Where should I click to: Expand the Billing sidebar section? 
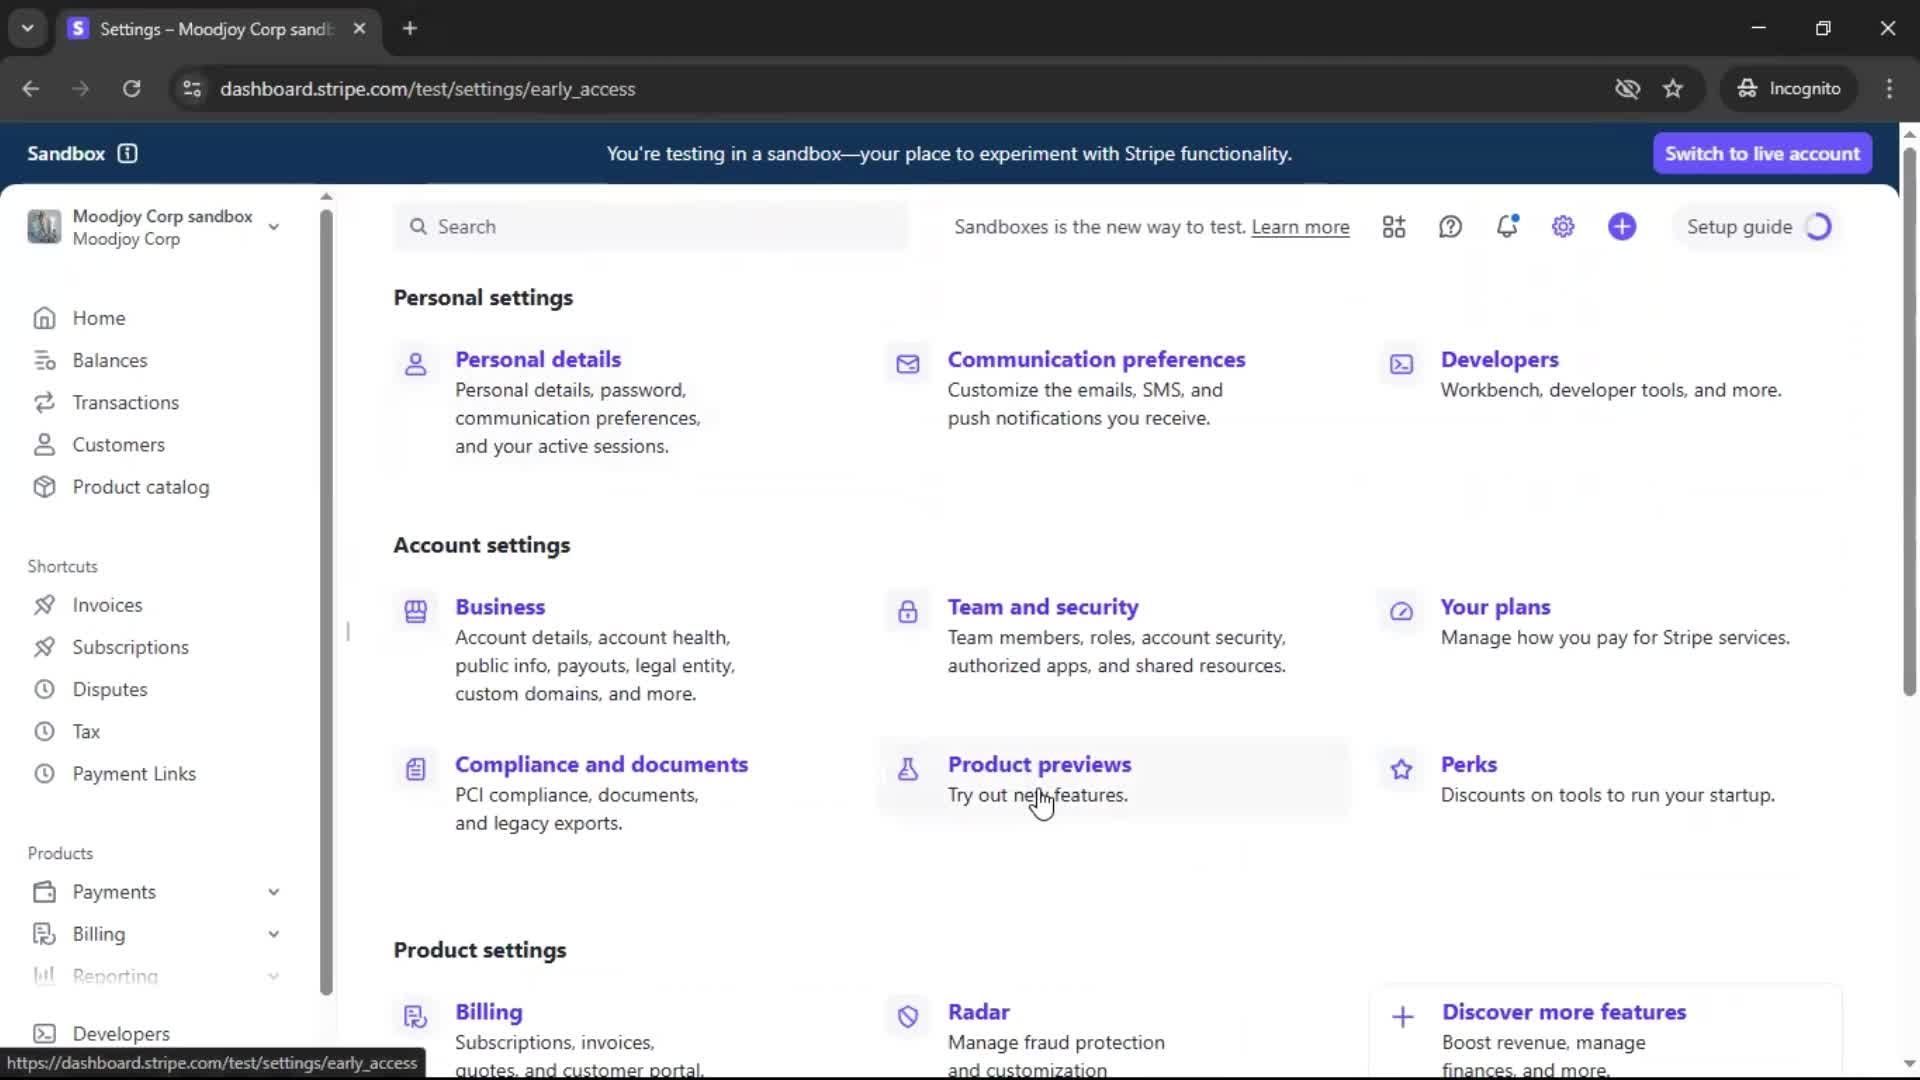[x=273, y=934]
